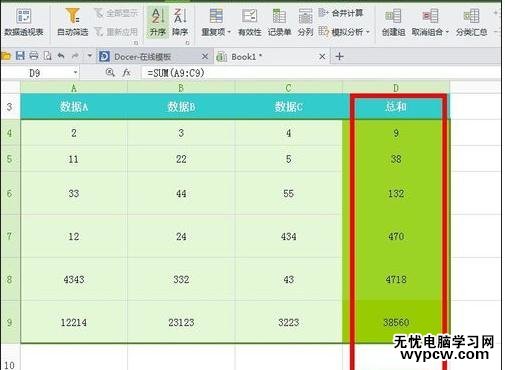Viewport: 505px width, 370px height.
Task: Click 创建组 create group
Action: [393, 22]
